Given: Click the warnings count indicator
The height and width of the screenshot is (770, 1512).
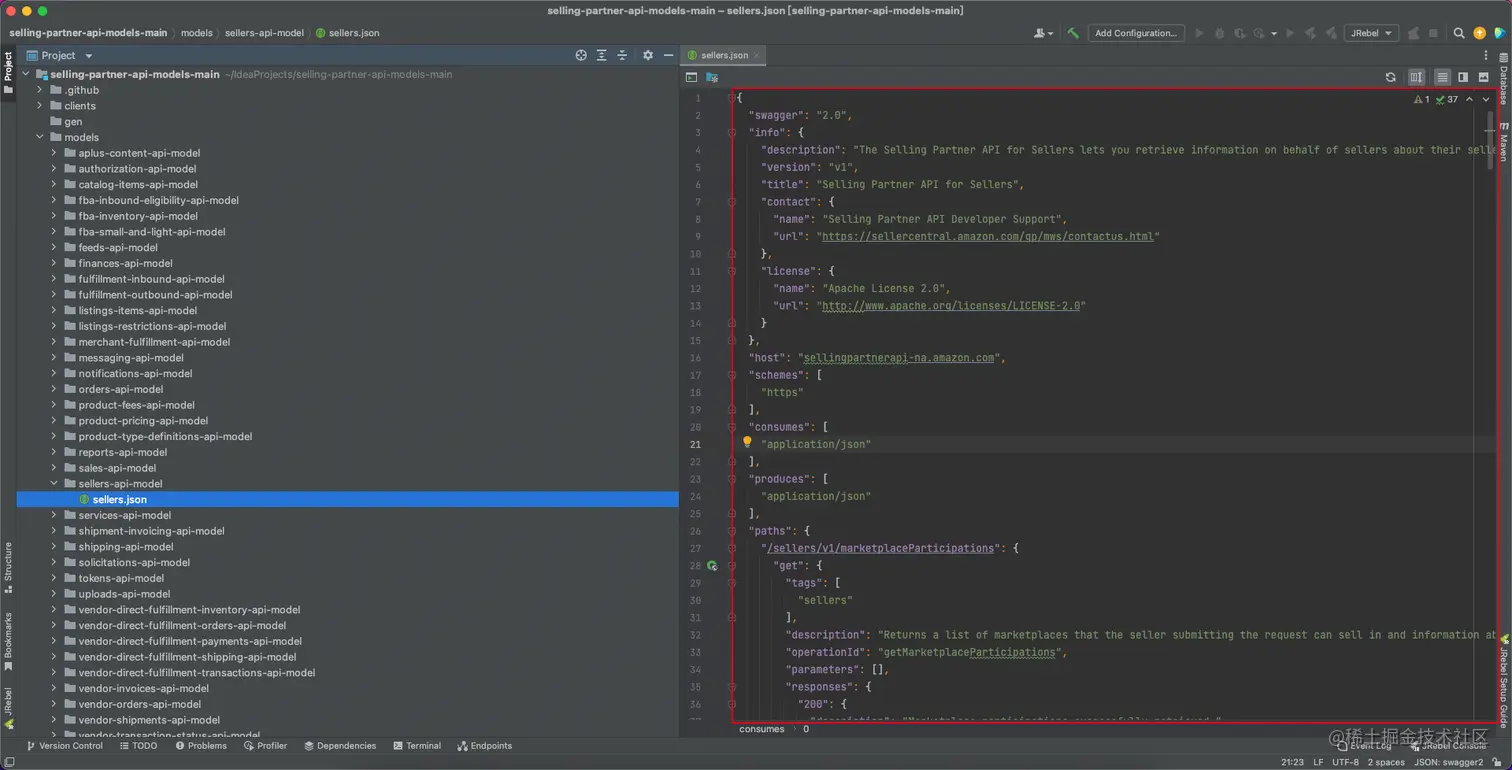Looking at the screenshot, I should click(1421, 100).
